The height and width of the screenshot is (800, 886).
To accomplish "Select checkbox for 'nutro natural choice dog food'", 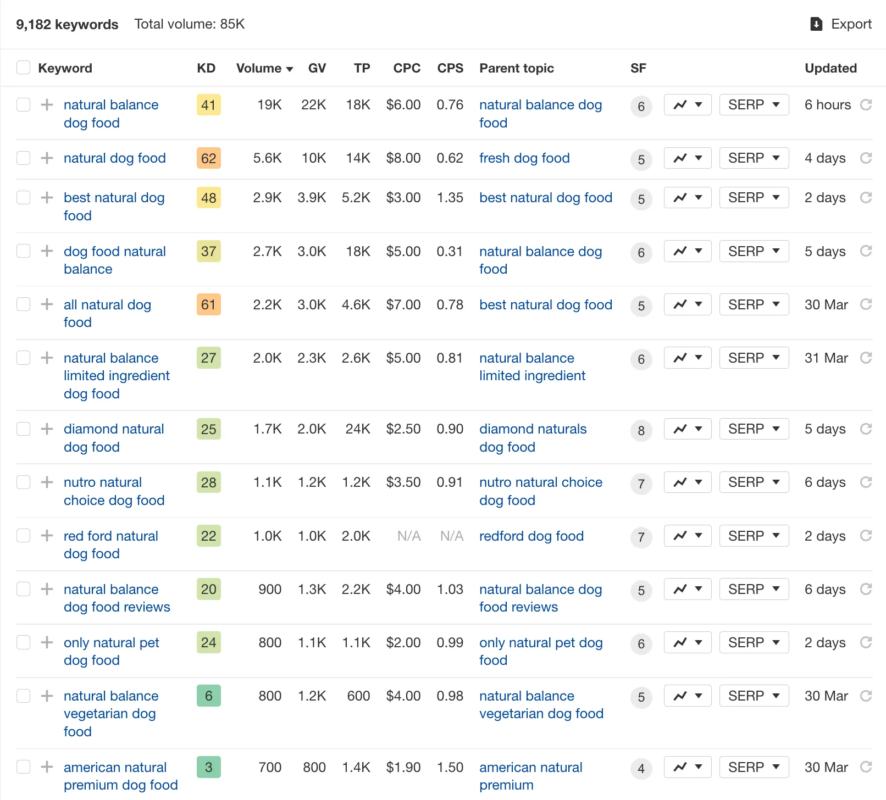I will tap(23, 482).
